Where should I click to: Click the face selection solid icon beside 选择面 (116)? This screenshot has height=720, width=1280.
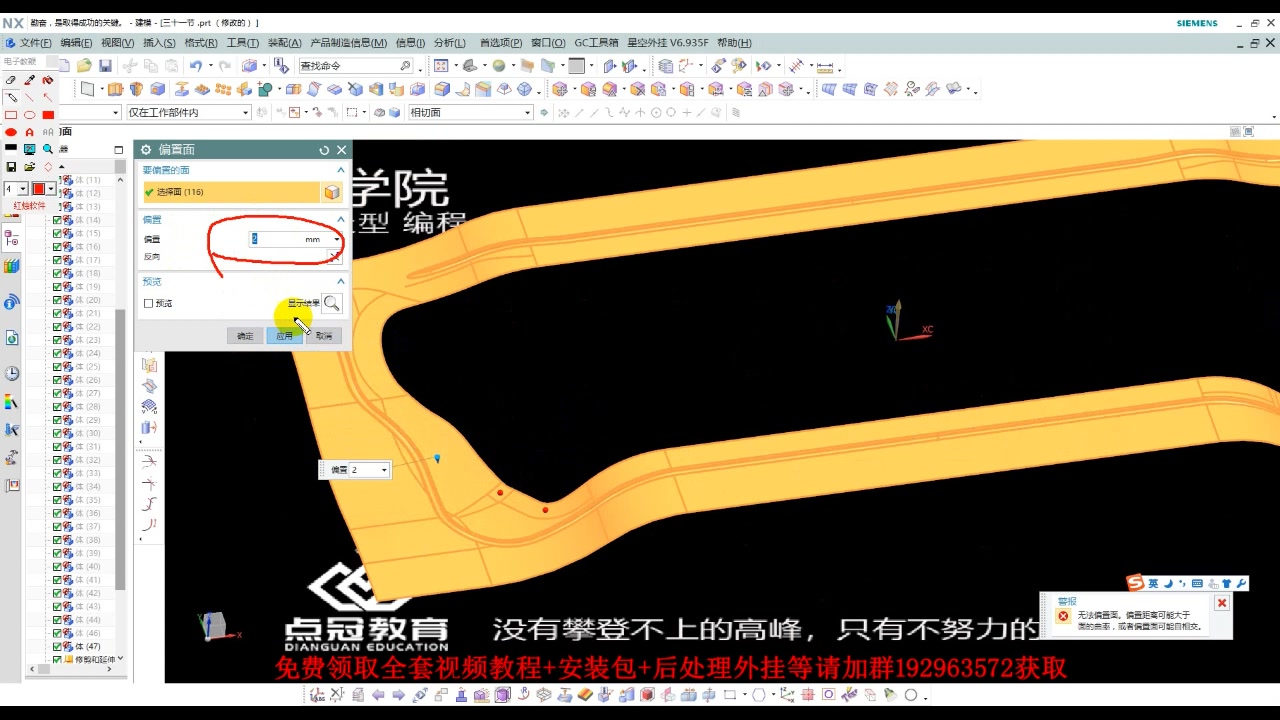pos(332,192)
